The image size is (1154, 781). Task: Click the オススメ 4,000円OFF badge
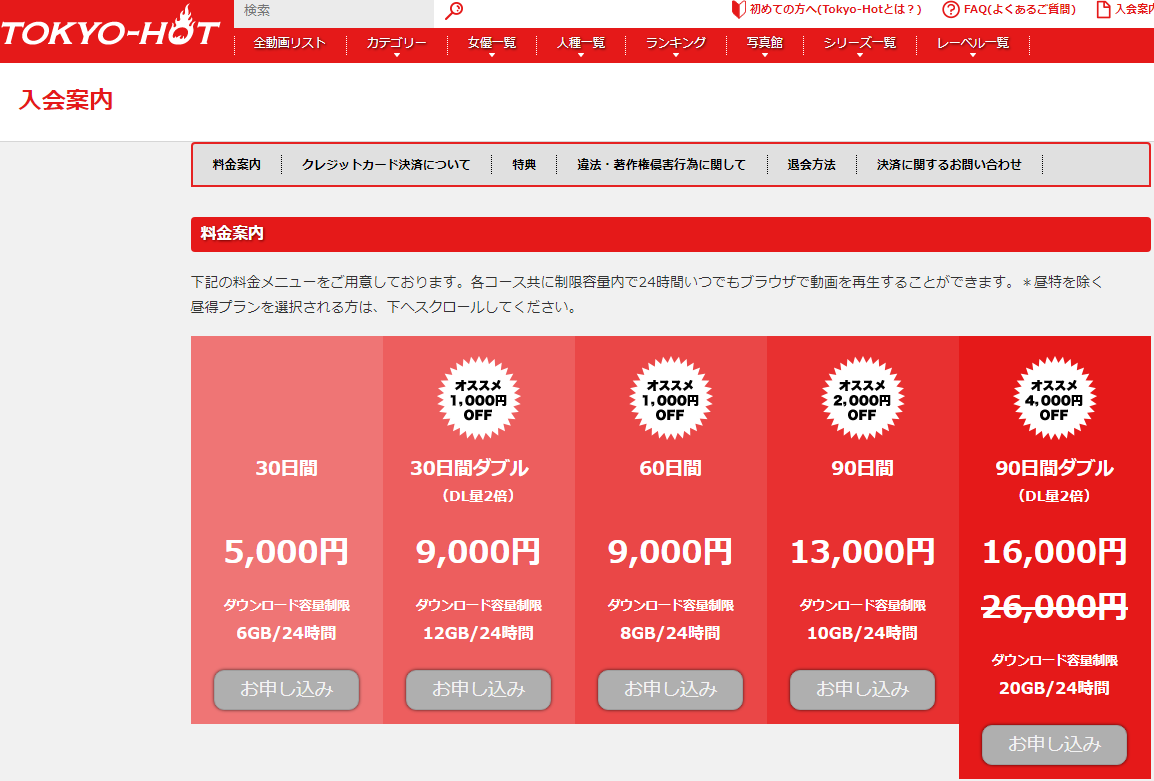1054,398
